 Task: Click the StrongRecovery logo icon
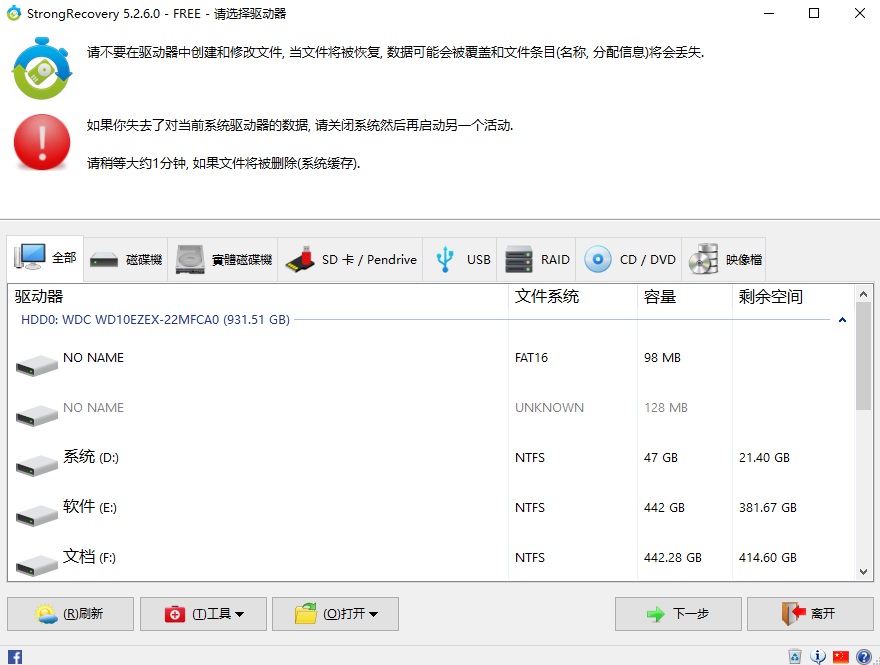click(43, 68)
